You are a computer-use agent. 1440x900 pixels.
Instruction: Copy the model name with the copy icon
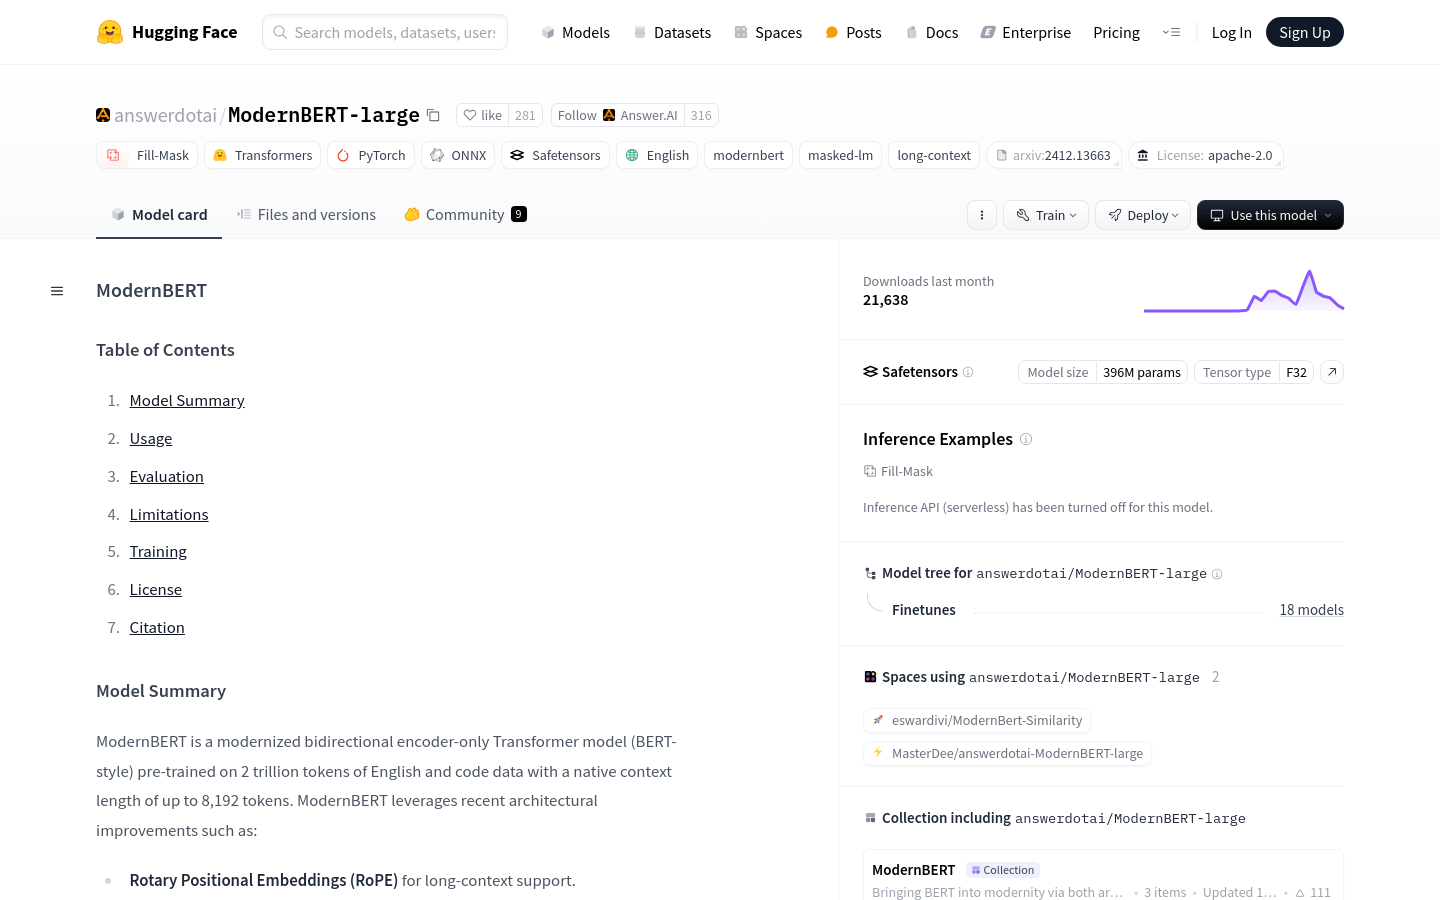(x=433, y=115)
